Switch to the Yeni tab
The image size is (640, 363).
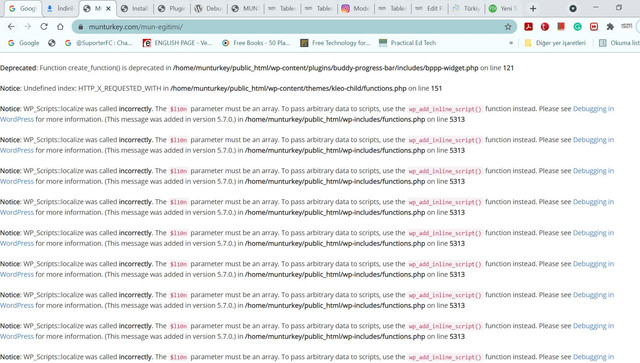503,9
